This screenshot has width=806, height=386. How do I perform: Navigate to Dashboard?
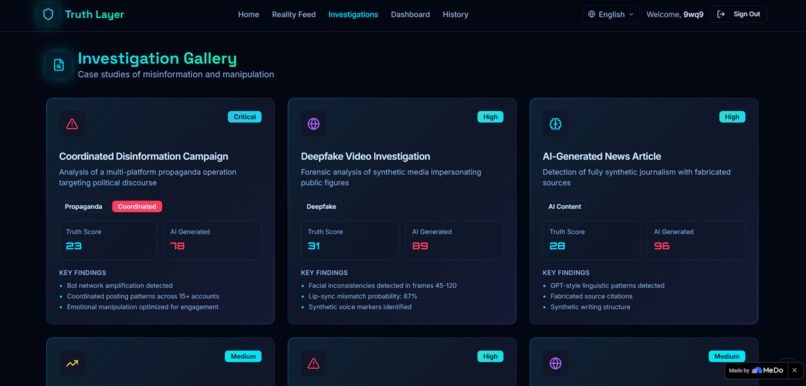pos(410,14)
